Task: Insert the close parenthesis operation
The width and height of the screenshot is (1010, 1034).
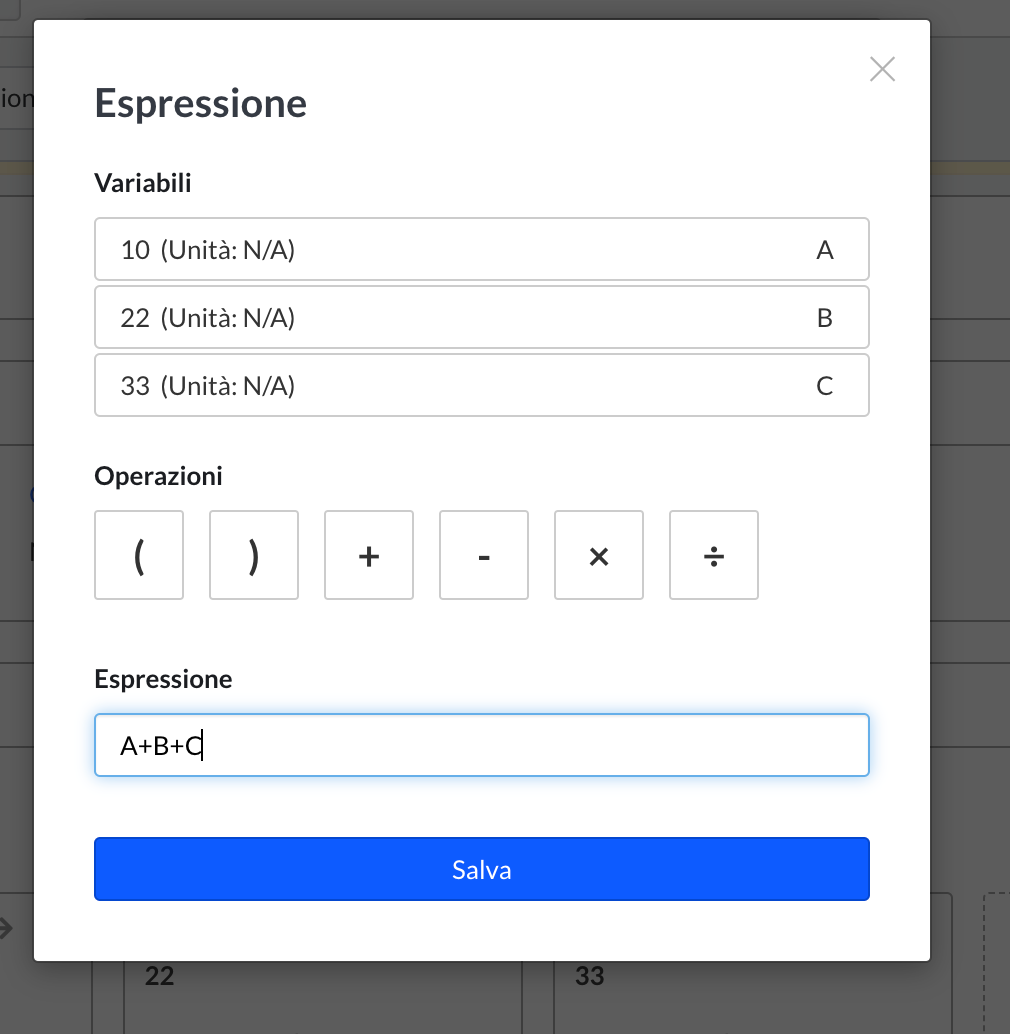Action: (x=254, y=555)
